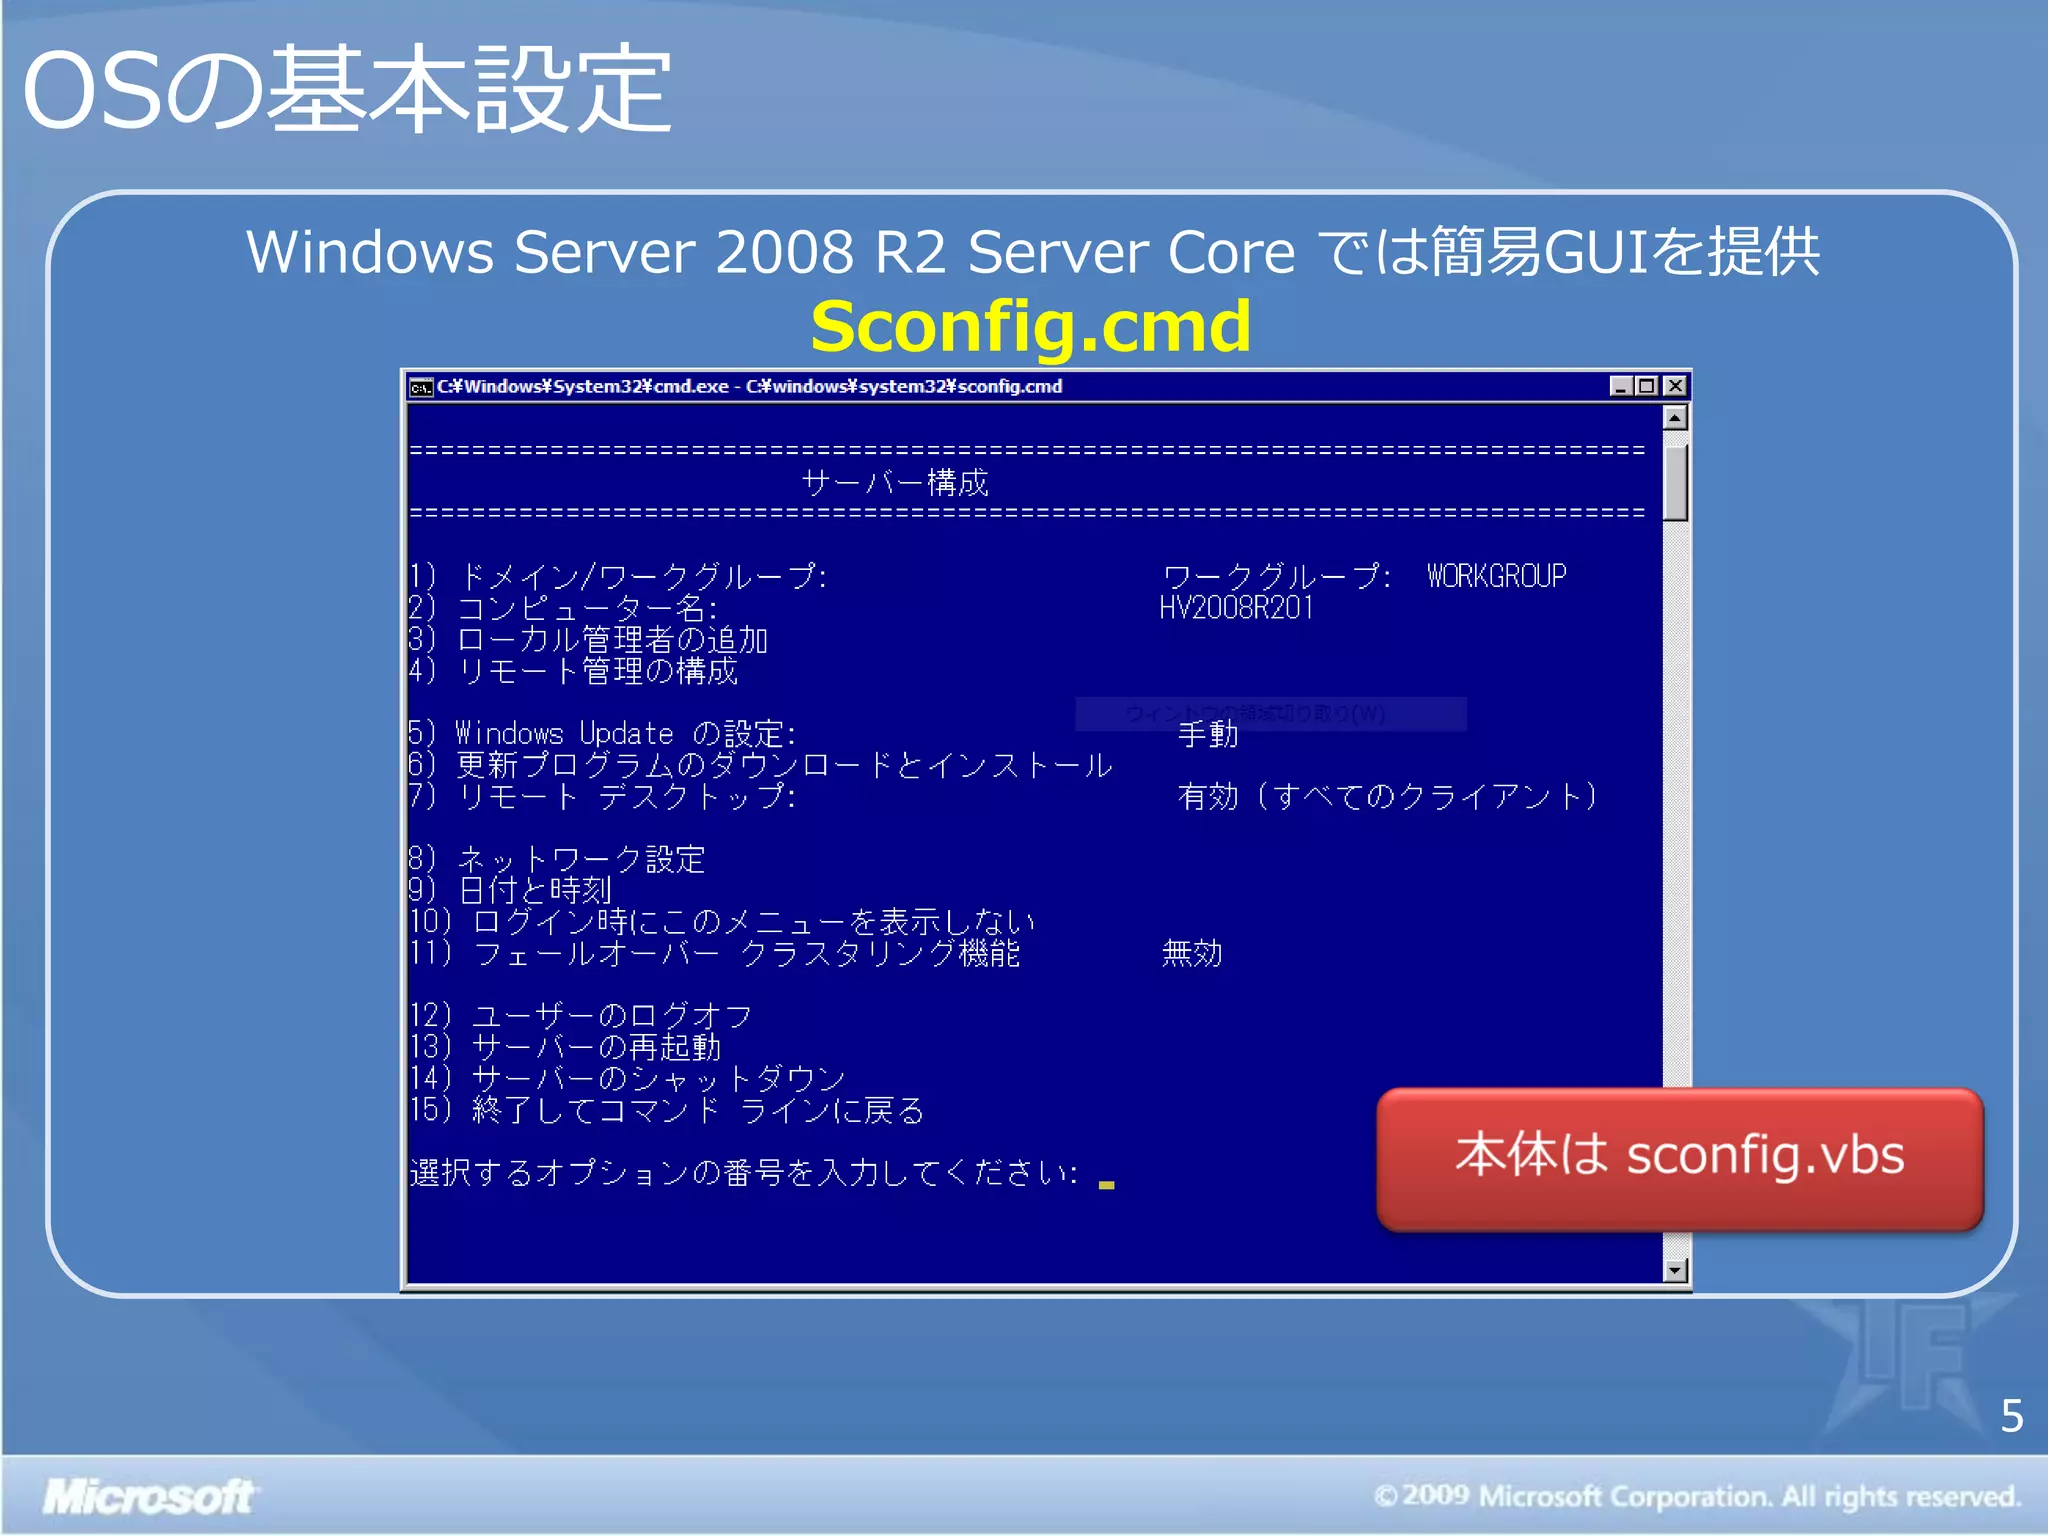Viewport: 2048px width, 1536px height.
Task: Click the computer name HV2008R201
Action: coord(1236,608)
